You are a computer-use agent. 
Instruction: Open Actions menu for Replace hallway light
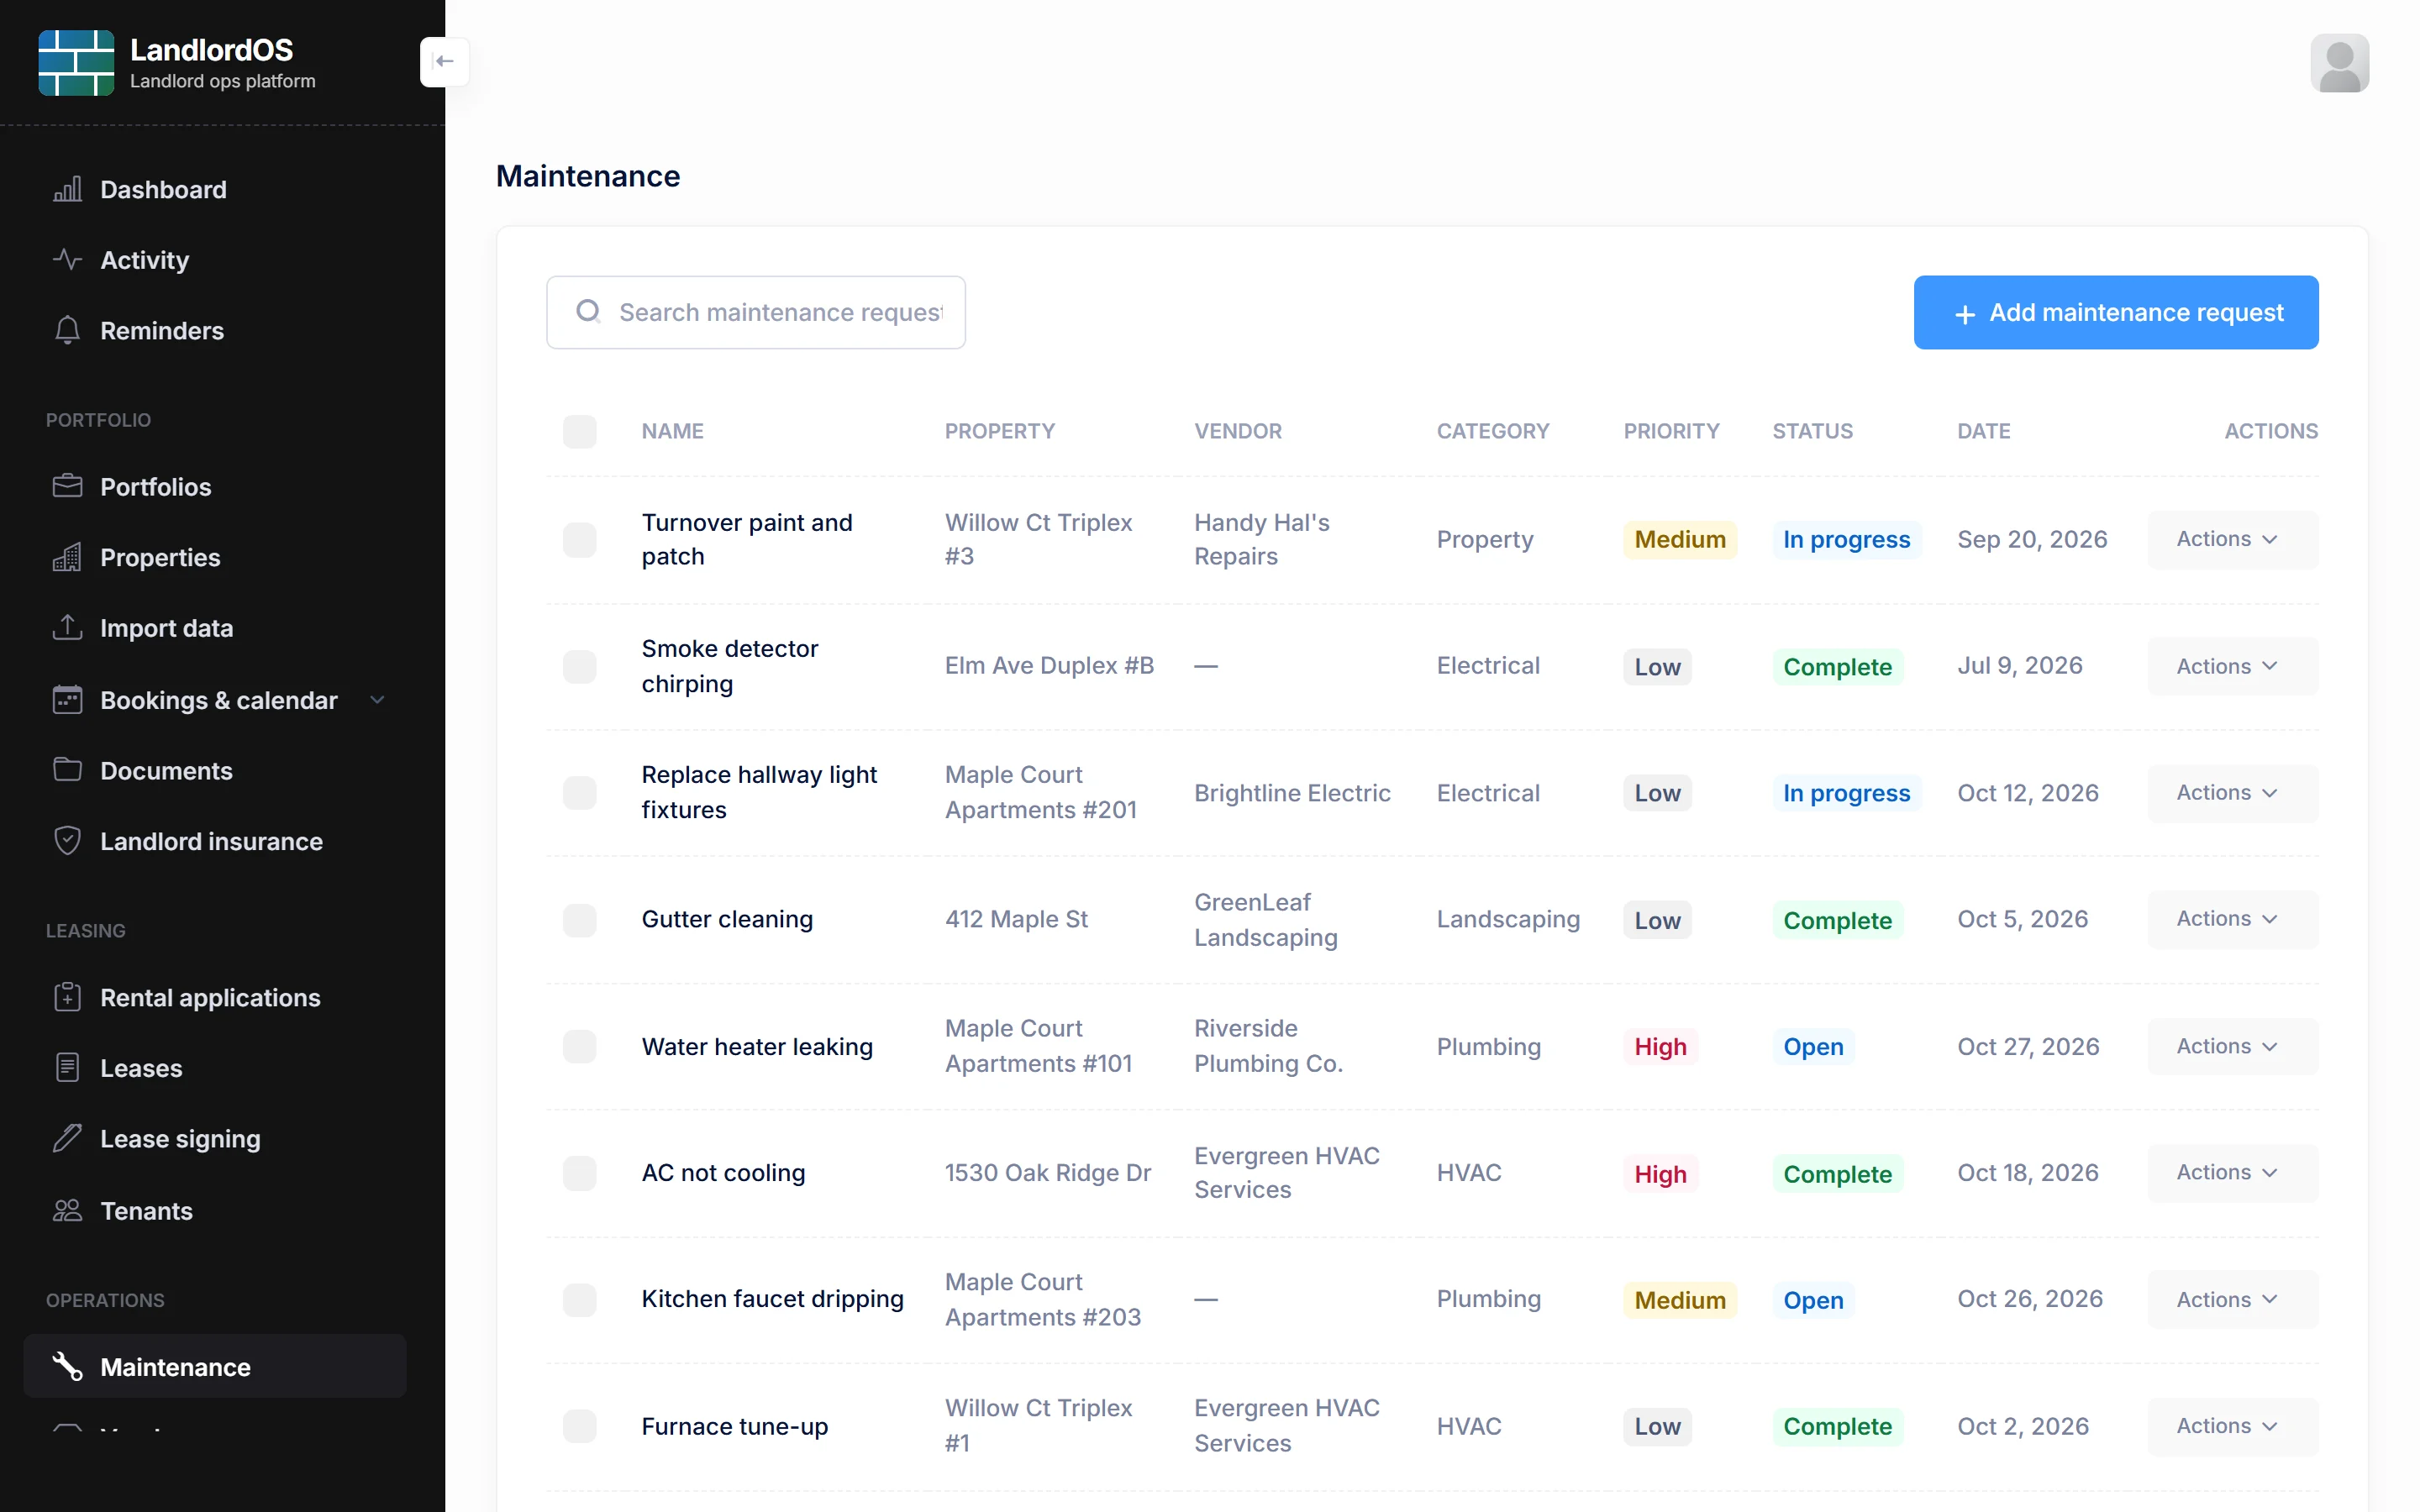coord(2232,793)
